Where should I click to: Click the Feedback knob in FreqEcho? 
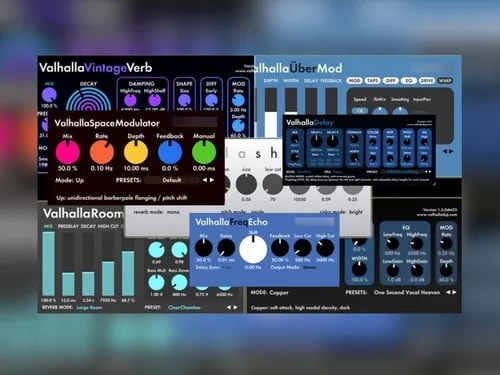[280, 248]
